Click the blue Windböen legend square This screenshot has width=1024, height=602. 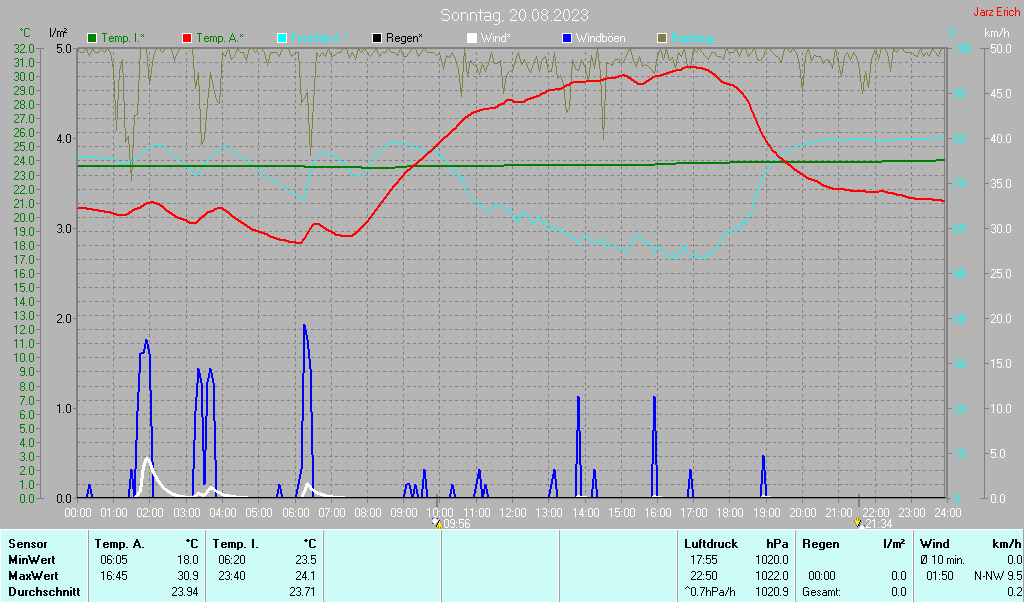click(567, 39)
